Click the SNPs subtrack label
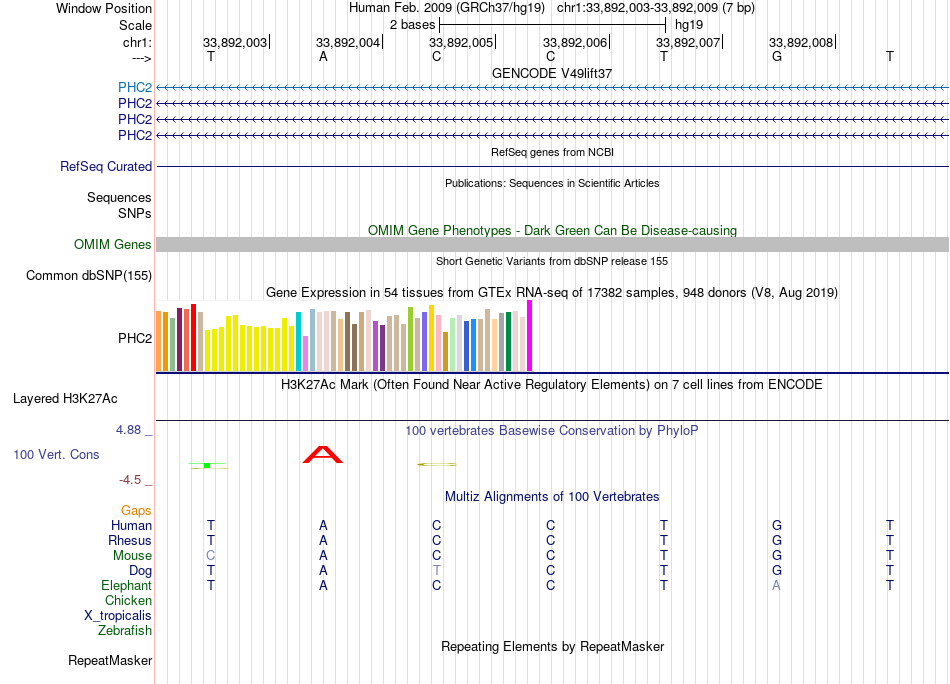Screen dimensions: 950x684 tap(135, 213)
